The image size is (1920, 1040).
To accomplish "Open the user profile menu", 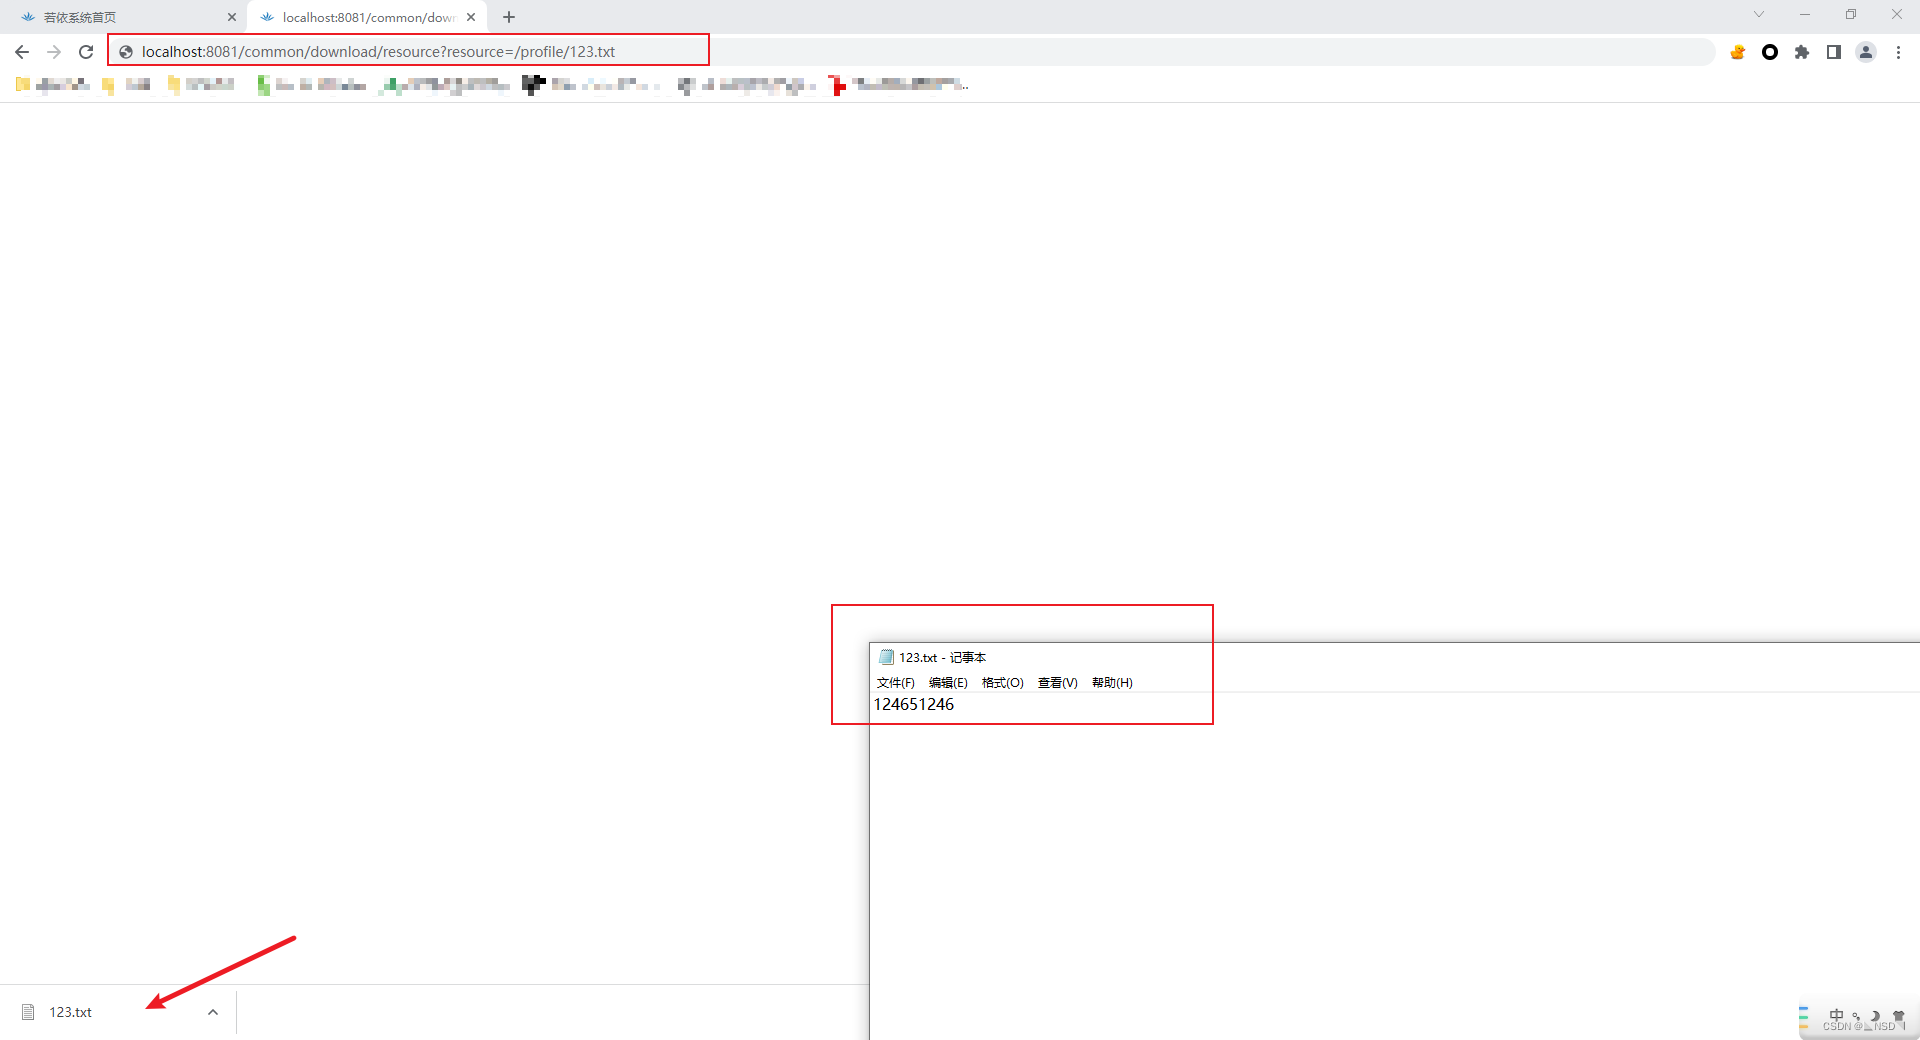I will pyautogui.click(x=1866, y=52).
